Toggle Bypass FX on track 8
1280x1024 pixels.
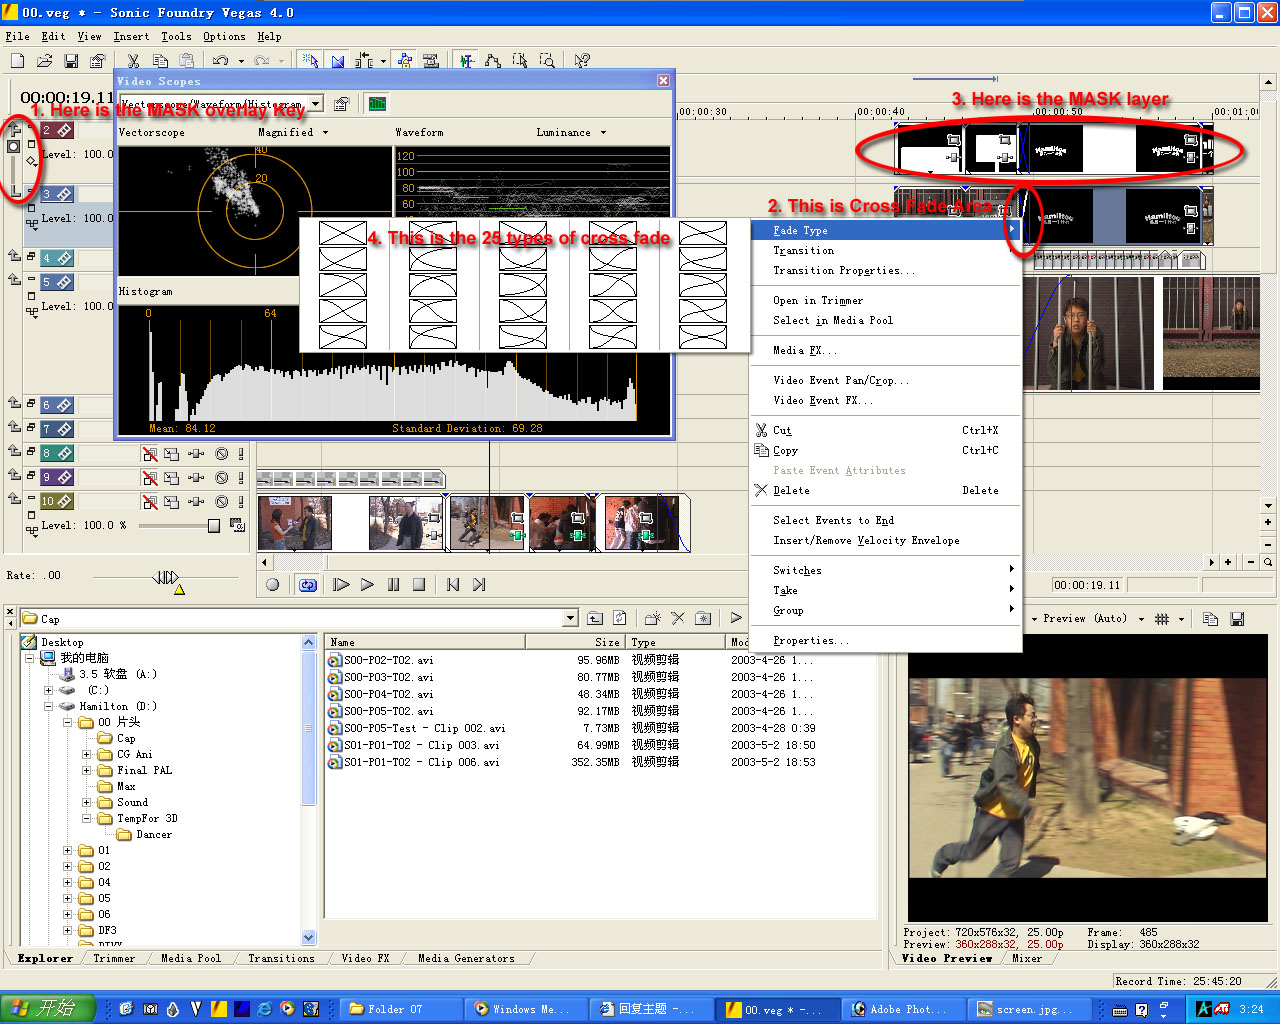[x=149, y=454]
